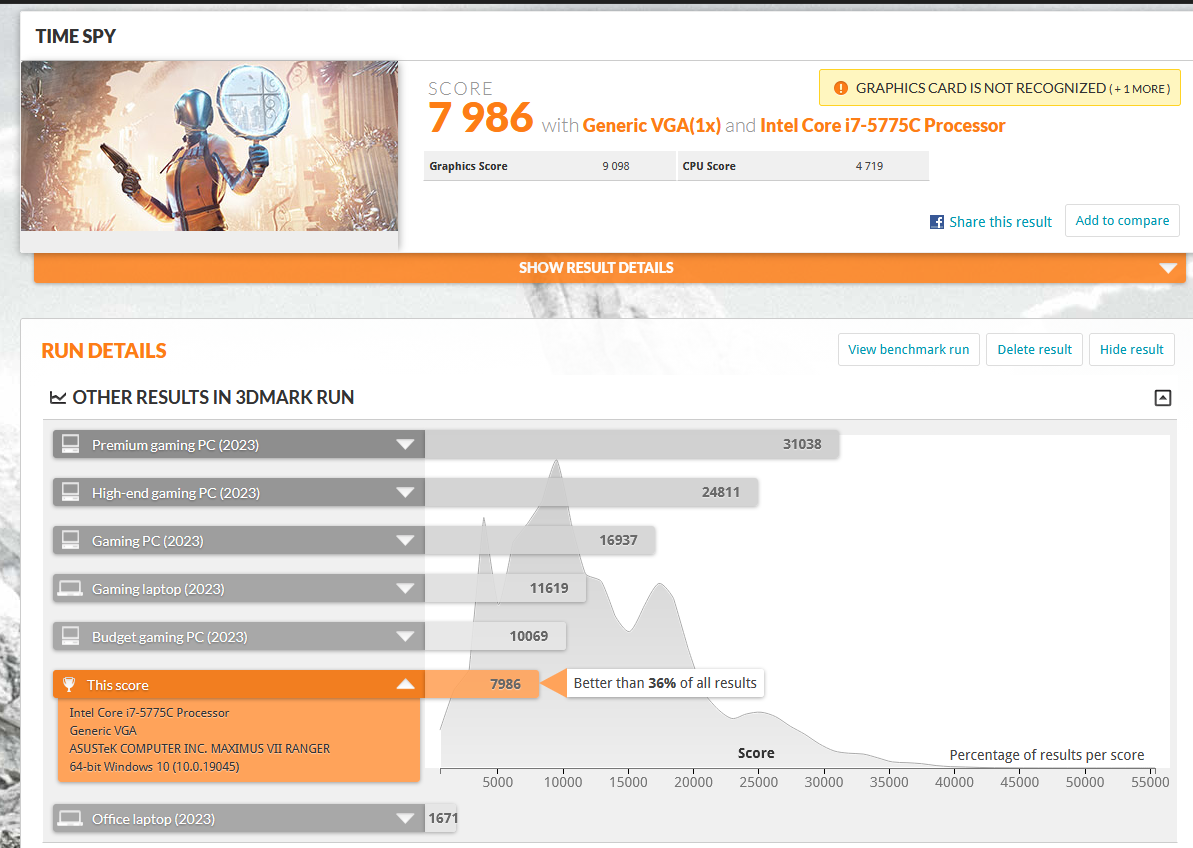The height and width of the screenshot is (848, 1193).
Task: Click Generic VGA line in score details
Action: coord(103,730)
